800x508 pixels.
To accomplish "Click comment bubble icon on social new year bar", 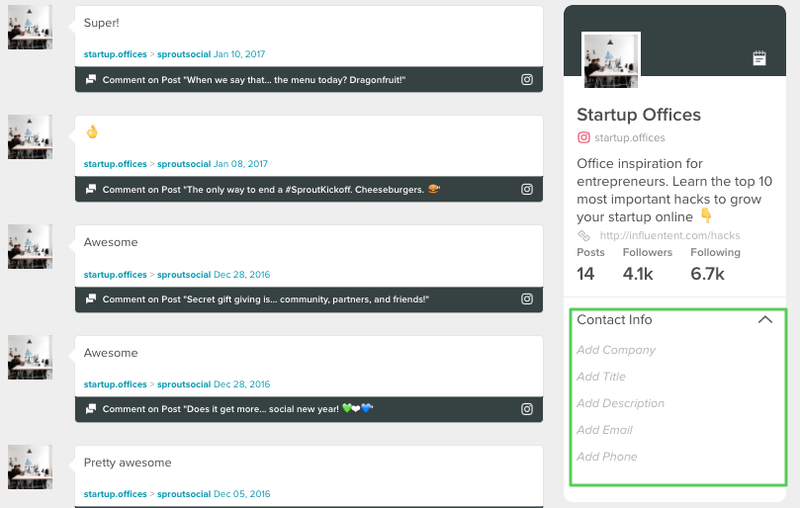I will (91, 409).
